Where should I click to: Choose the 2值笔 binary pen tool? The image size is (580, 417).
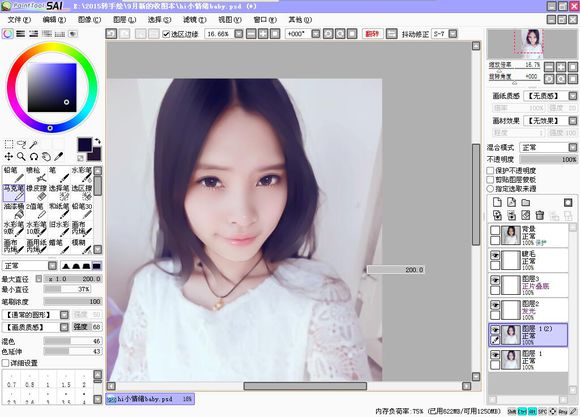pos(36,210)
